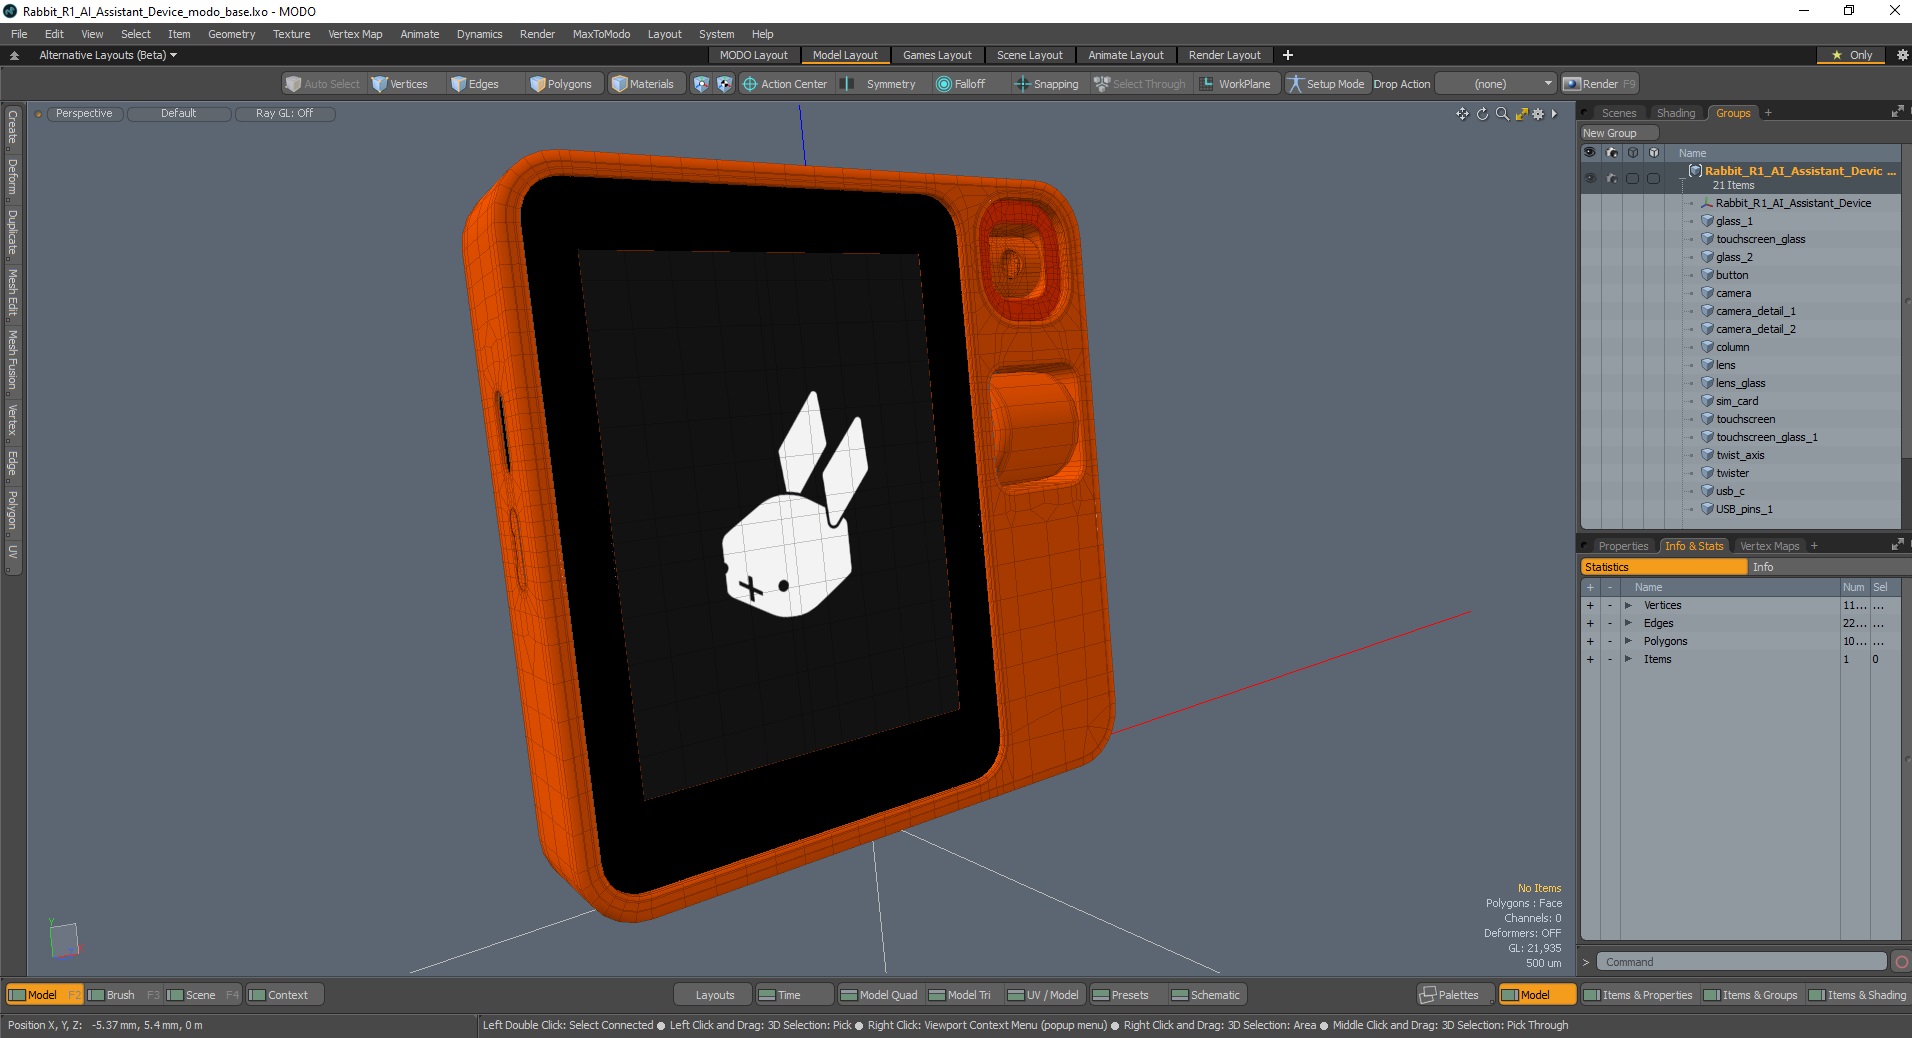Open the Vertex Maps tab
Image resolution: width=1912 pixels, height=1038 pixels.
click(x=1769, y=546)
